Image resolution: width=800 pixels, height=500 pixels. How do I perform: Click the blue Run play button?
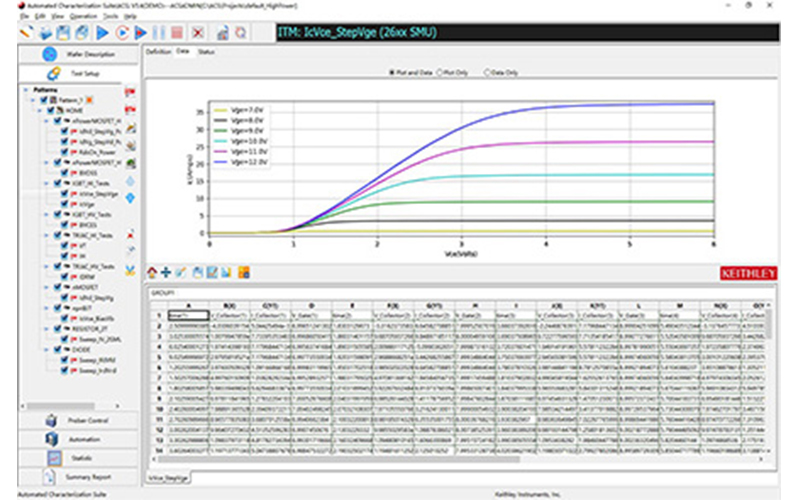click(103, 33)
